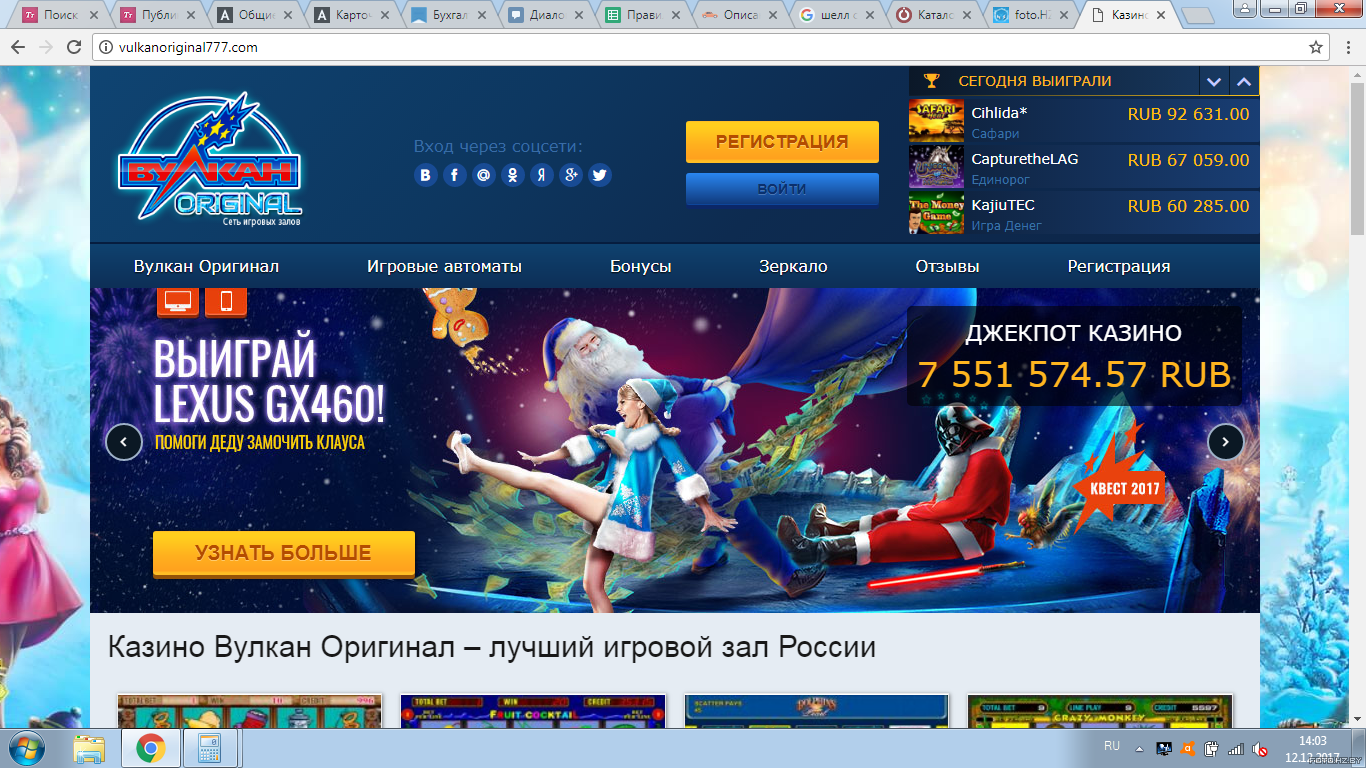Click the blue ВОЙТИ button
The width and height of the screenshot is (1366, 768).
click(x=782, y=189)
